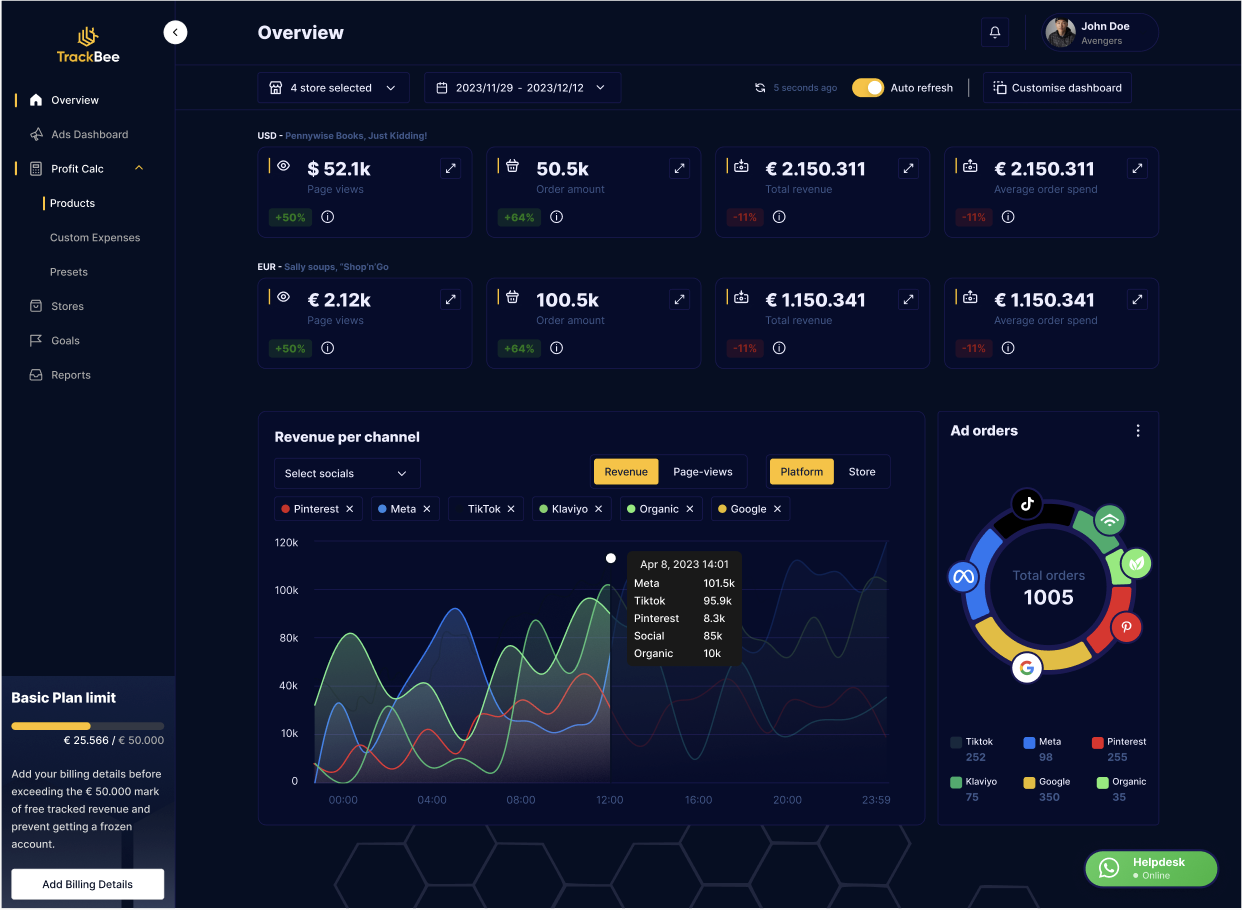
Task: Collapse the Profit Calc submenu
Action: tap(139, 168)
